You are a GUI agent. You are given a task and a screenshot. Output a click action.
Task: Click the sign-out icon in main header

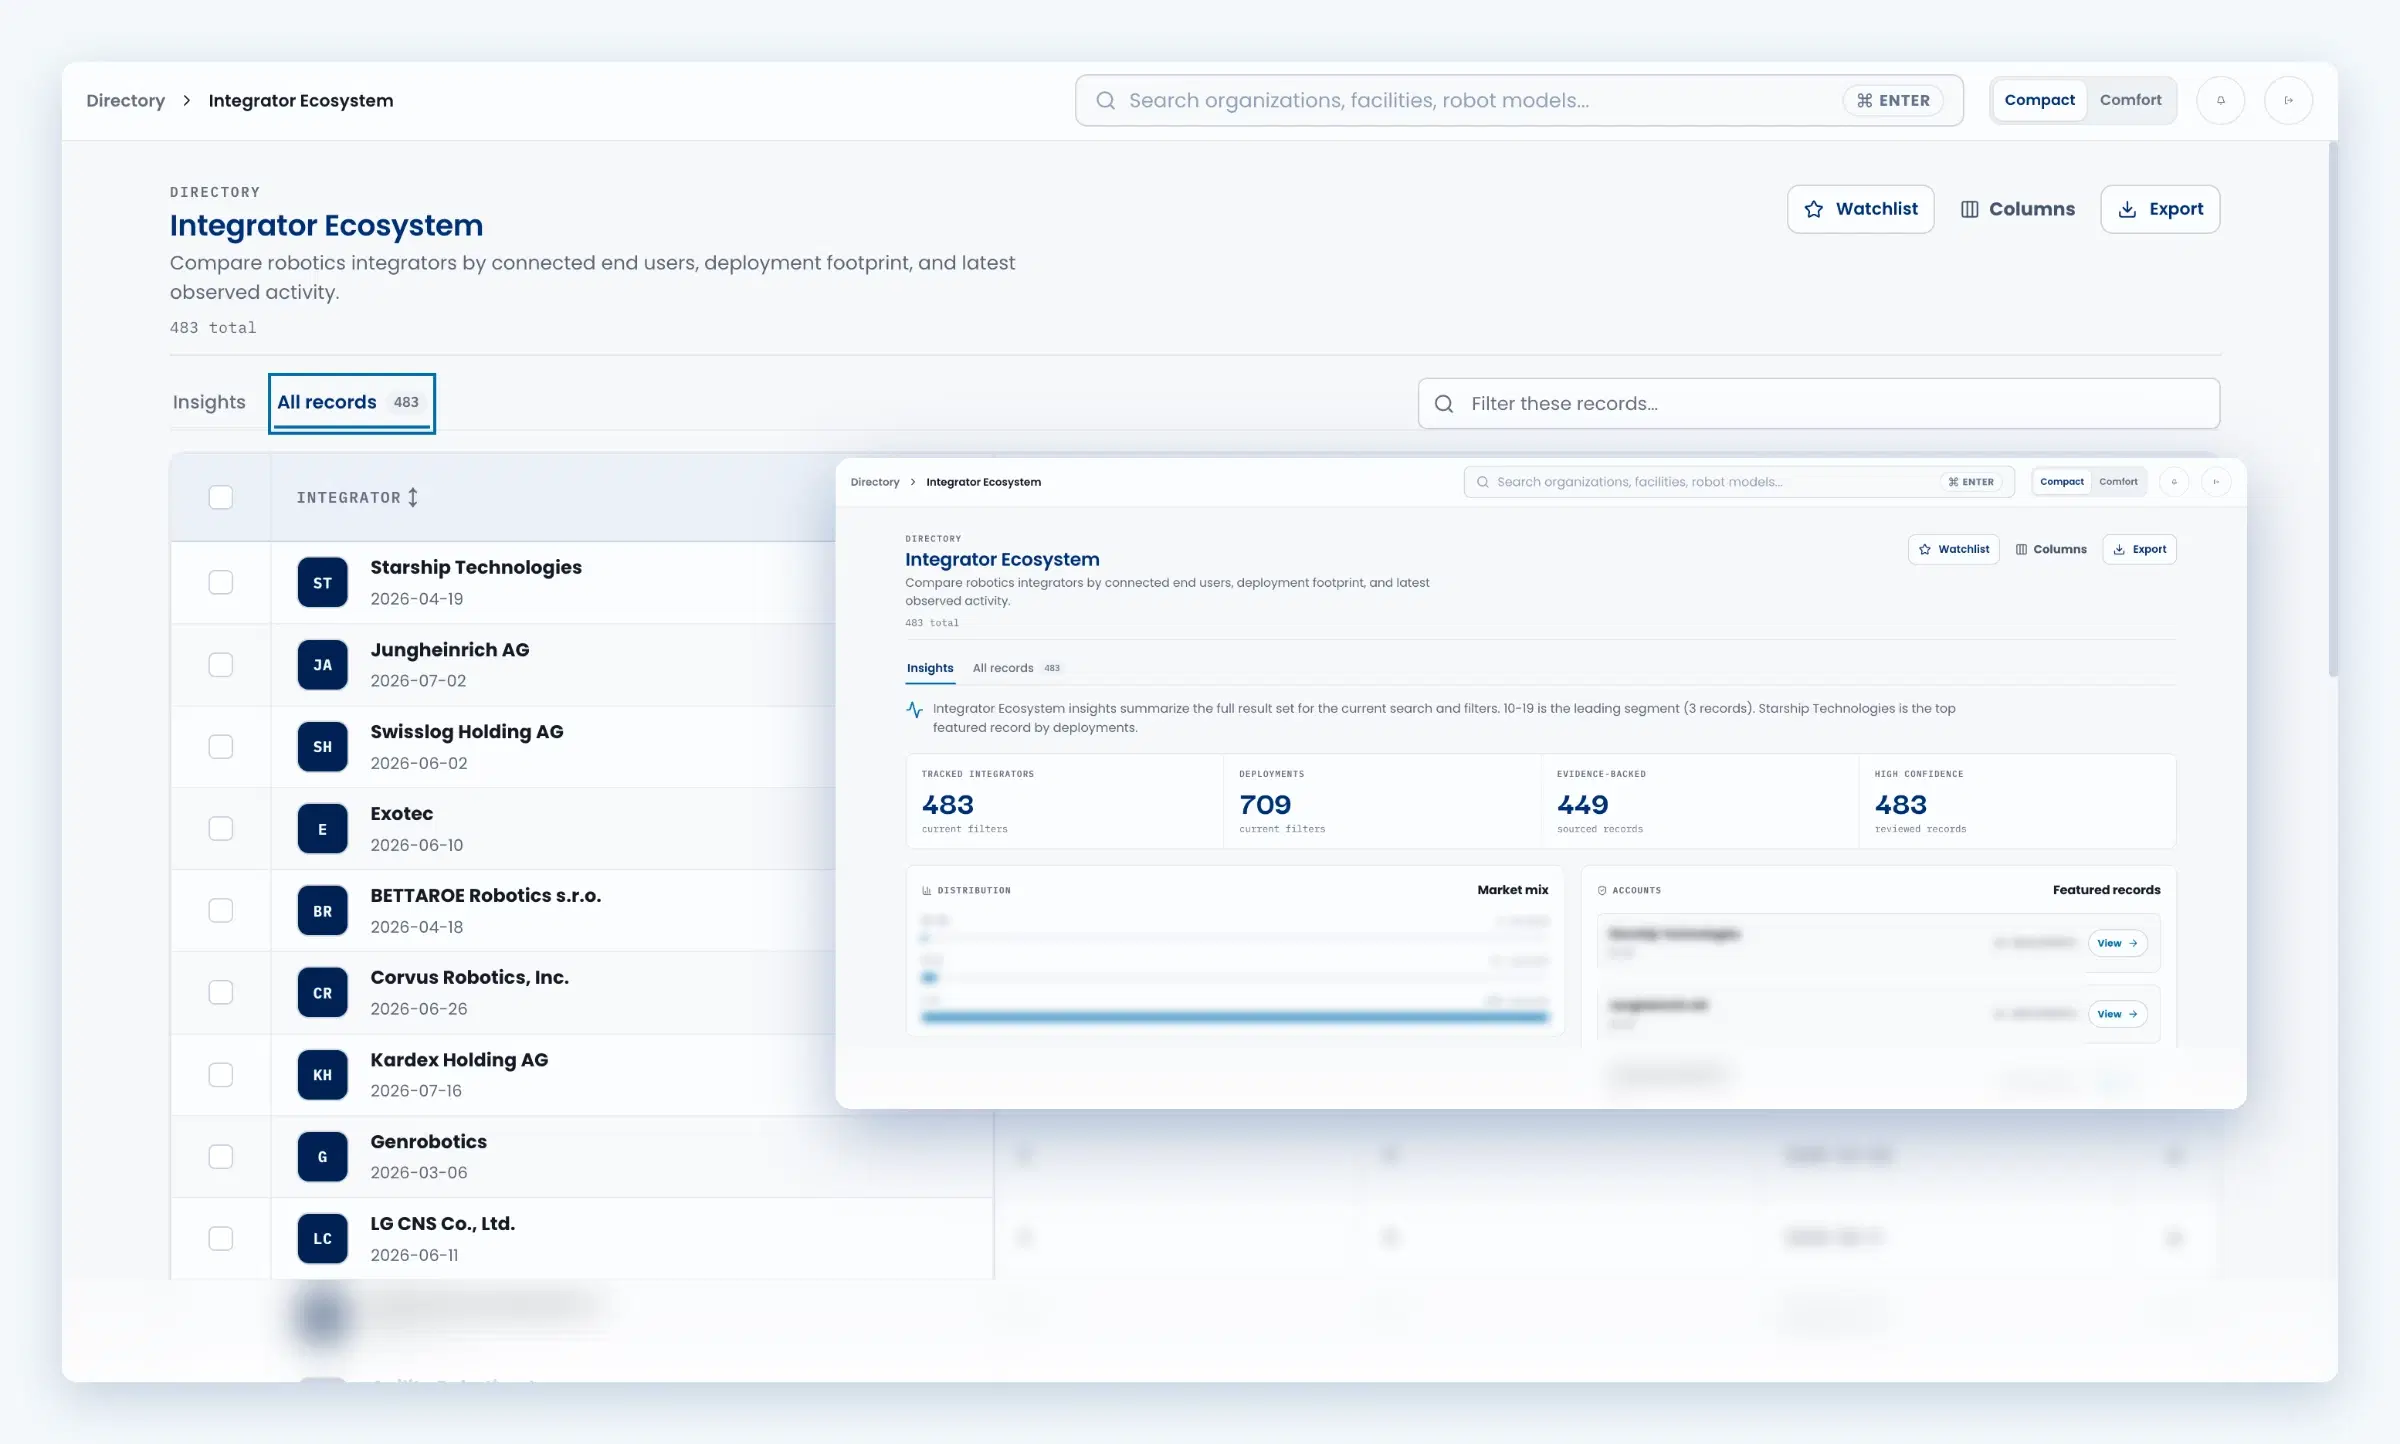(2288, 100)
